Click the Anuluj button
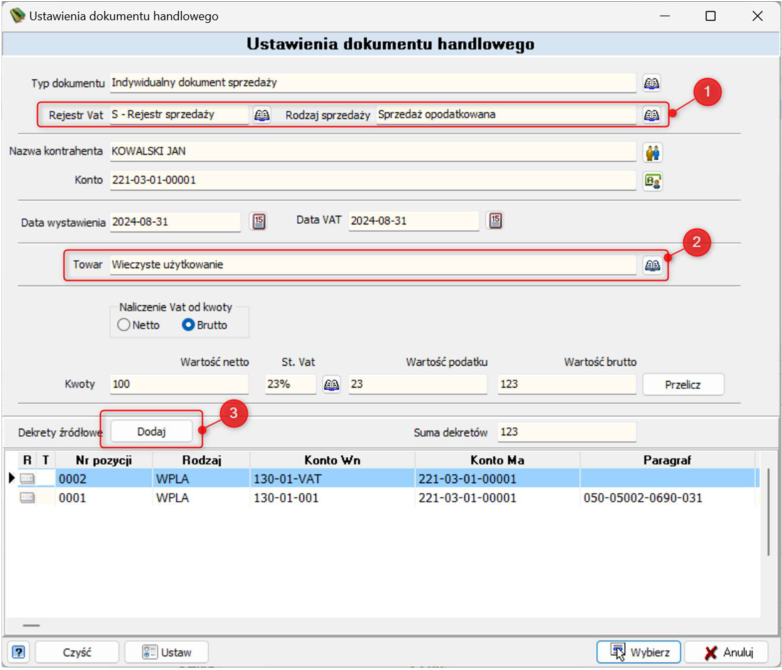This screenshot has height=670, width=782. (x=726, y=652)
